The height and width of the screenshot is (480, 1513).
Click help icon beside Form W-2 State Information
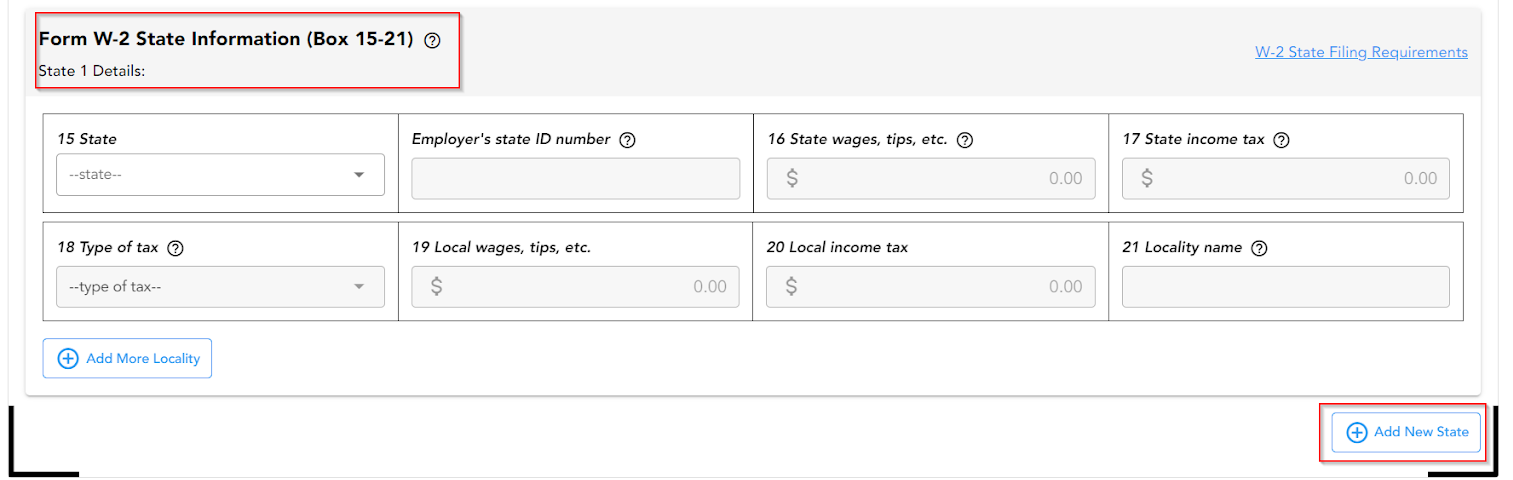pos(432,41)
